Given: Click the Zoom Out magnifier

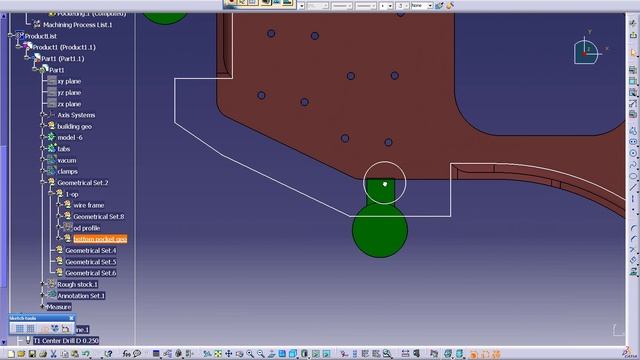Looking at the screenshot, I should 260,354.
